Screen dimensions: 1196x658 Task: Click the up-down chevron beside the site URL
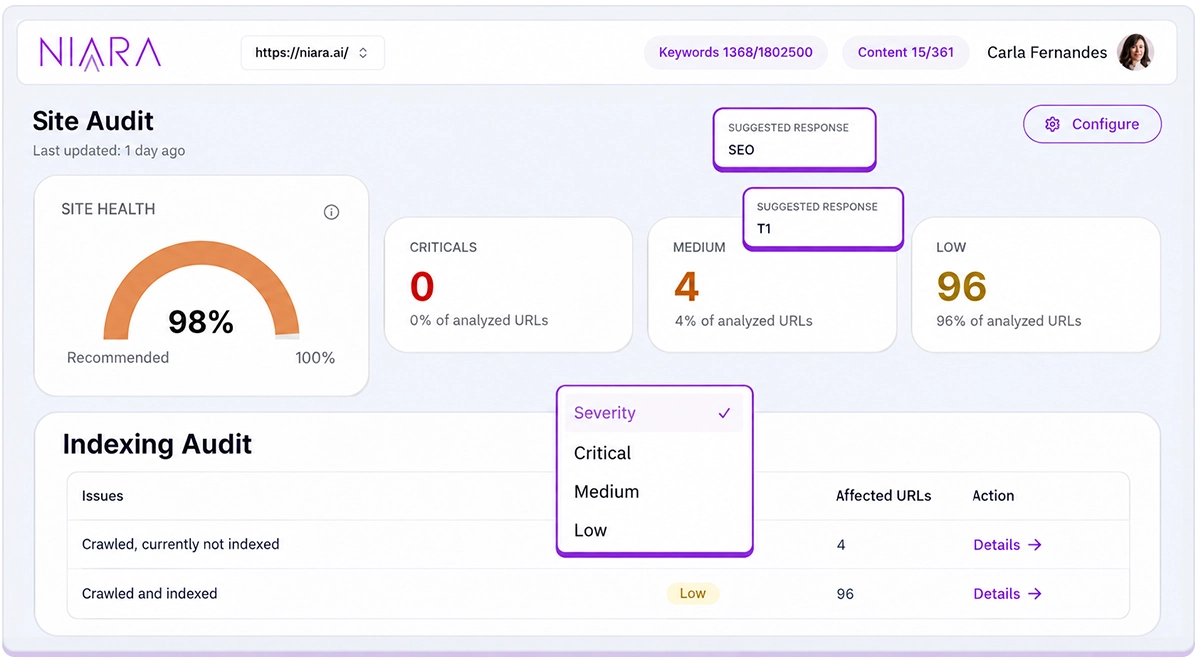click(363, 53)
